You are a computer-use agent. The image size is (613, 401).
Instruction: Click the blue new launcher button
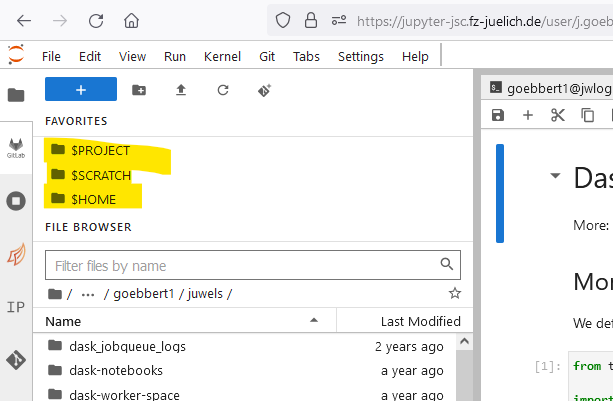pos(81,89)
